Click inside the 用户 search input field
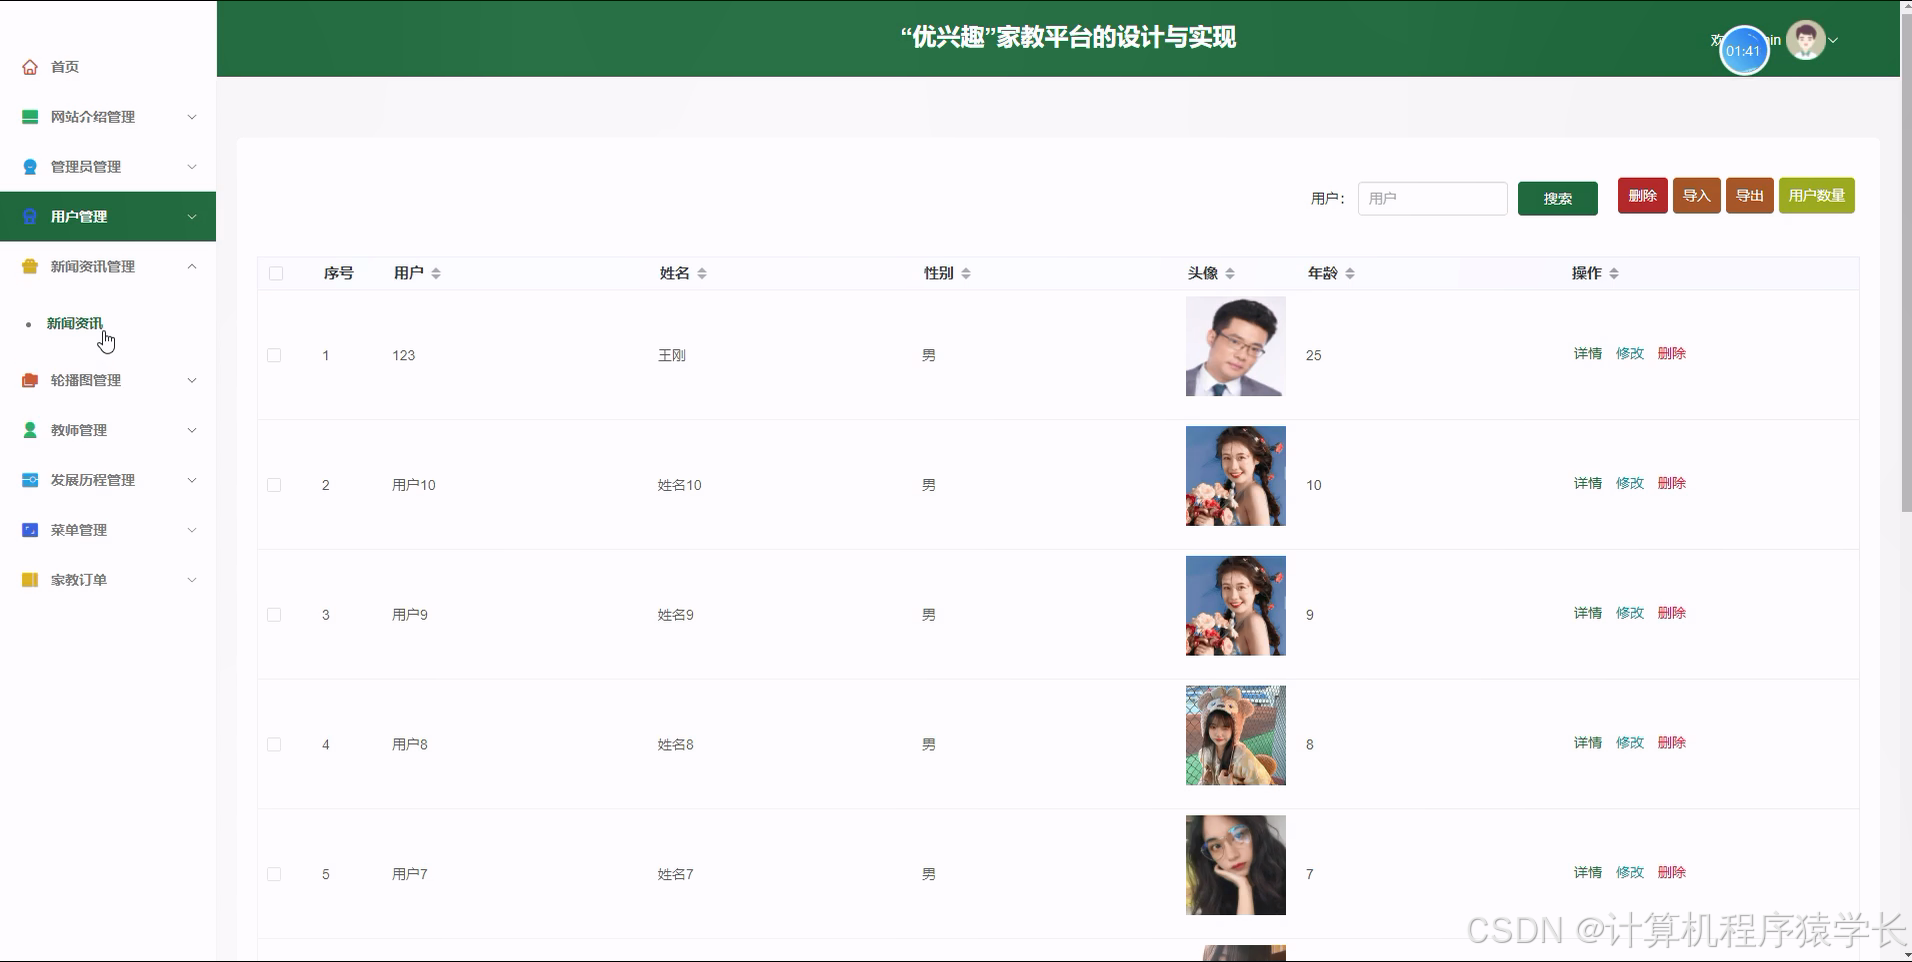Viewport: 1912px width, 962px height. 1432,197
